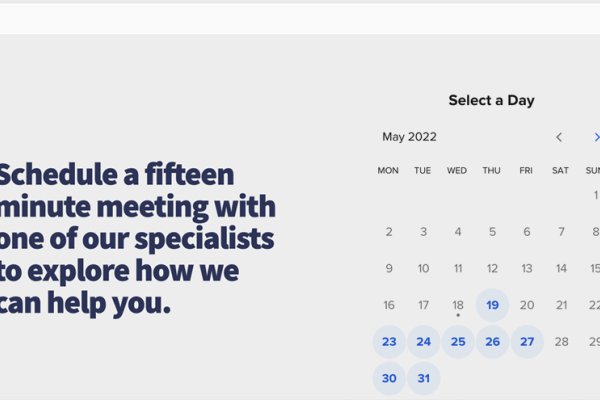
Task: Select May 19 on the calendar
Action: click(x=492, y=305)
